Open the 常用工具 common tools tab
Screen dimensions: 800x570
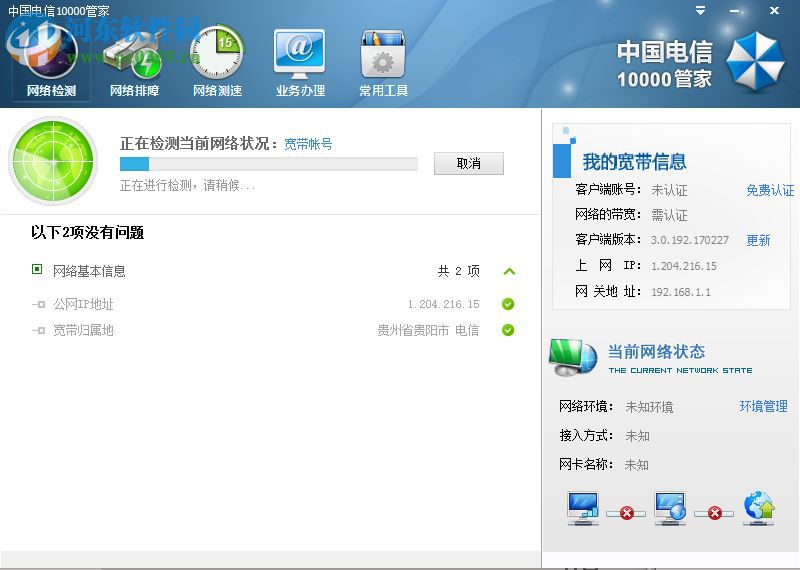383,63
